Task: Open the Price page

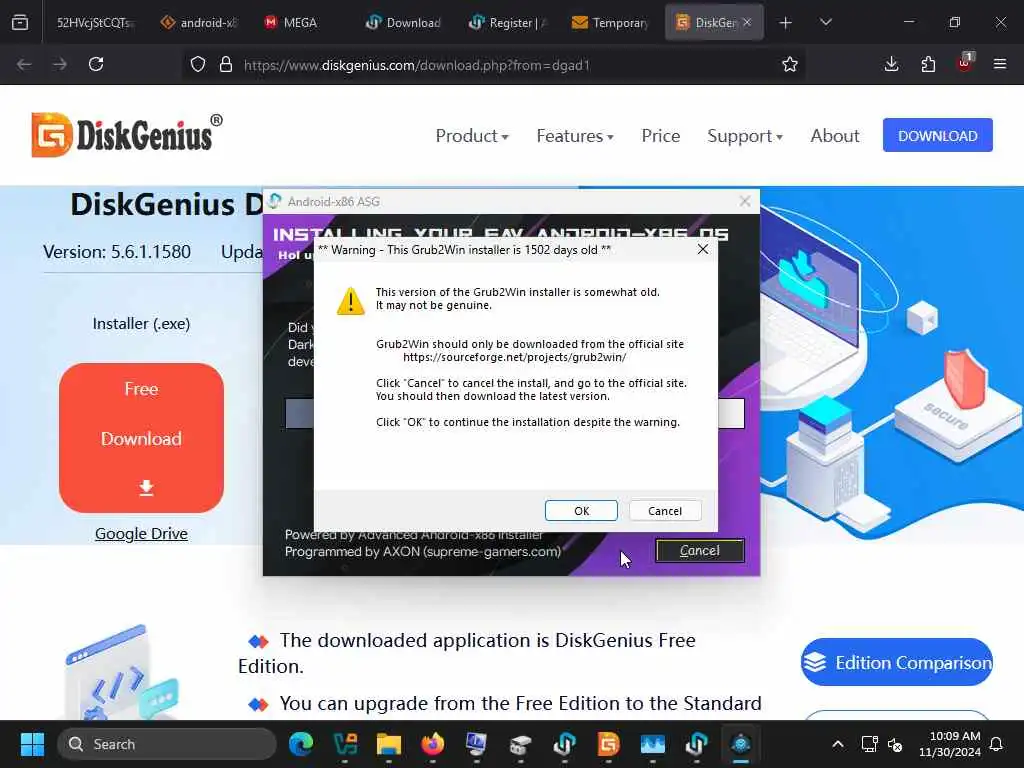Action: [660, 136]
